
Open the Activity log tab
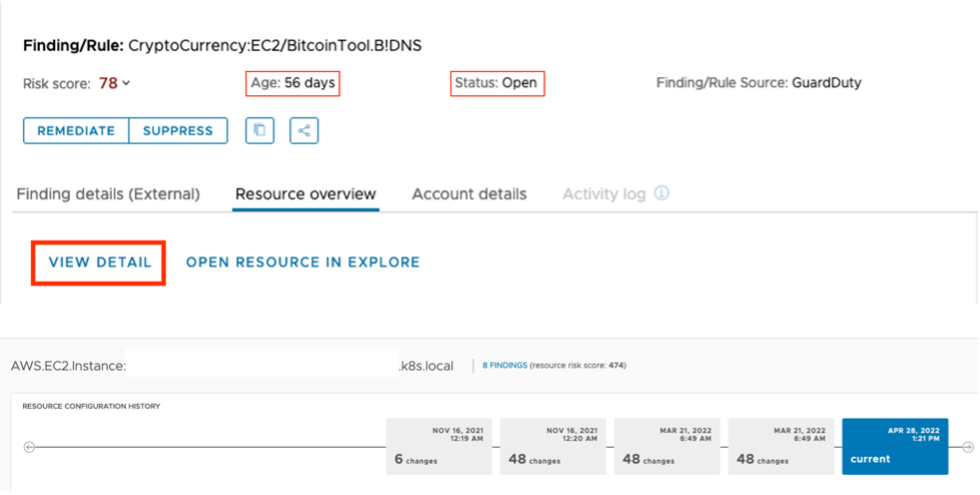click(x=603, y=194)
